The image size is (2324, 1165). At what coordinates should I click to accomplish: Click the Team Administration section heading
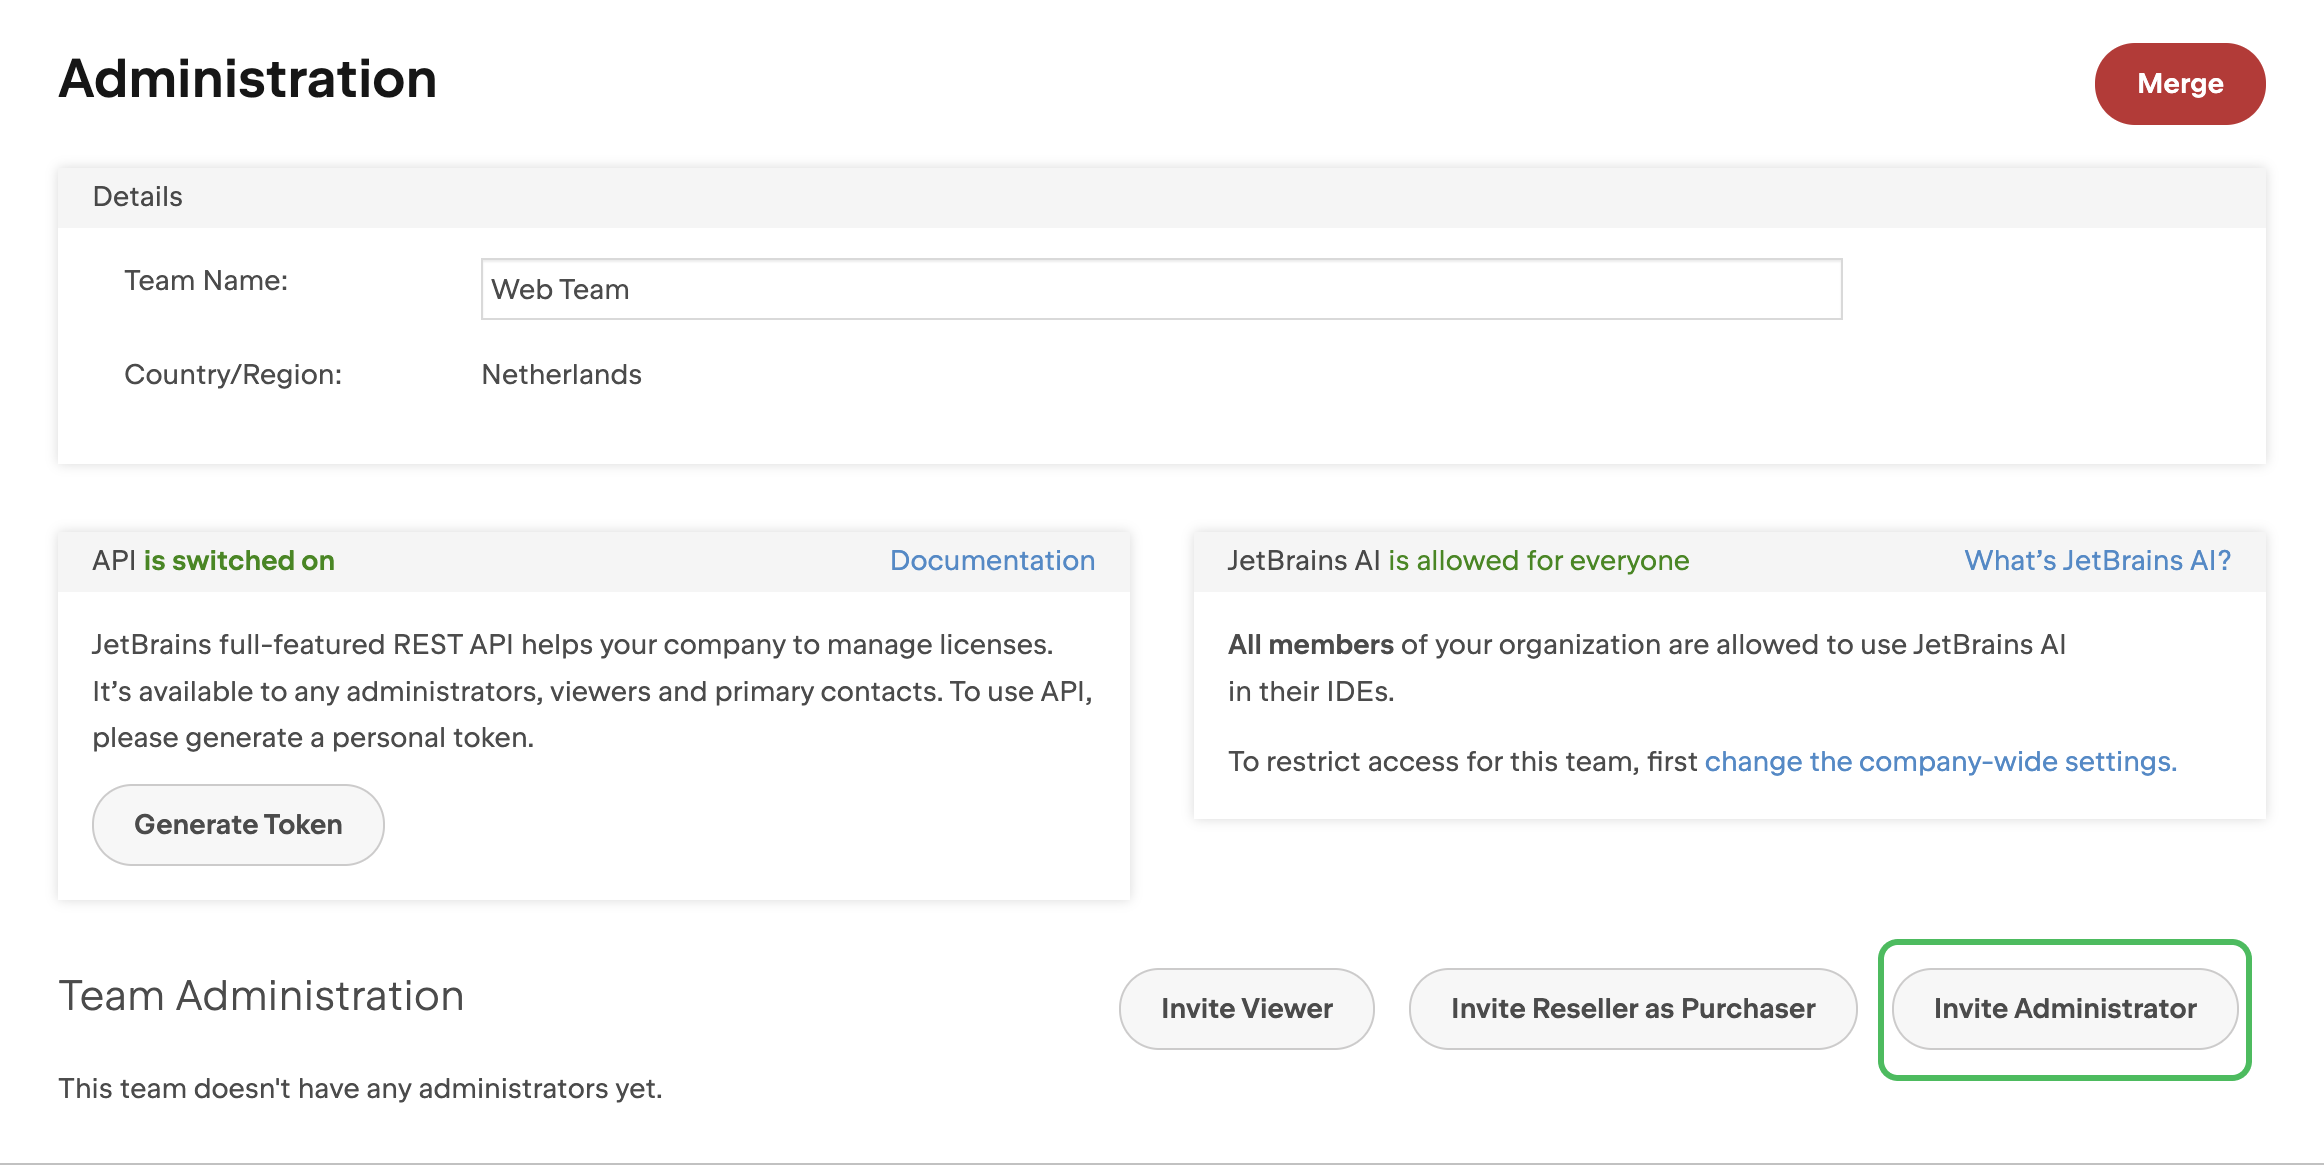[261, 995]
